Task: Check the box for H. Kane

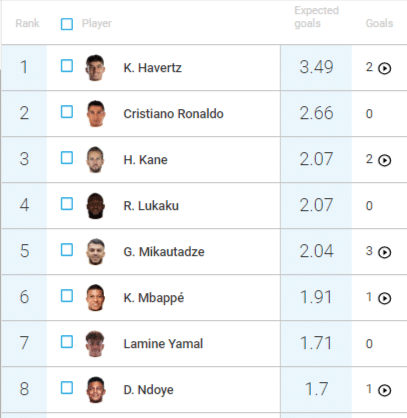Action: pyautogui.click(x=67, y=158)
